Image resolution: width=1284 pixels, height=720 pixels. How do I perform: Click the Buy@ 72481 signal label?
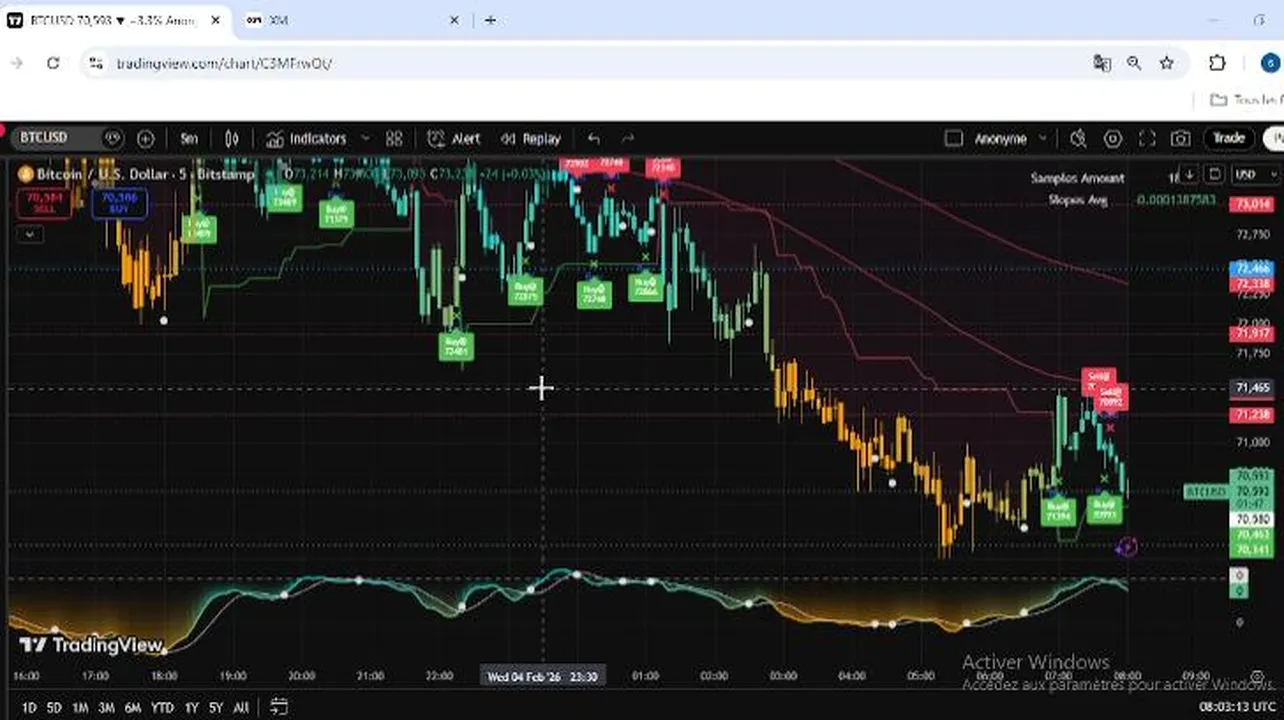[x=456, y=346]
